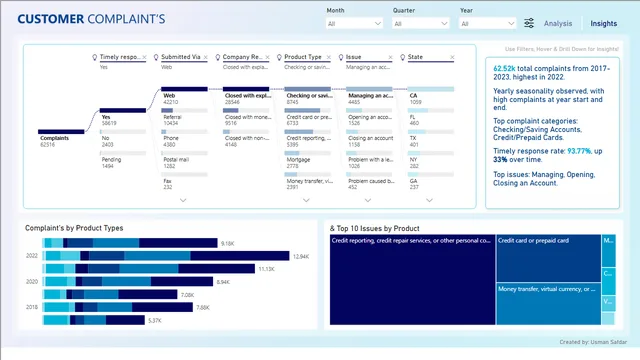Select Opening an account 1526 node
Image resolution: width=640 pixels, height=360 pixels.
(369, 117)
